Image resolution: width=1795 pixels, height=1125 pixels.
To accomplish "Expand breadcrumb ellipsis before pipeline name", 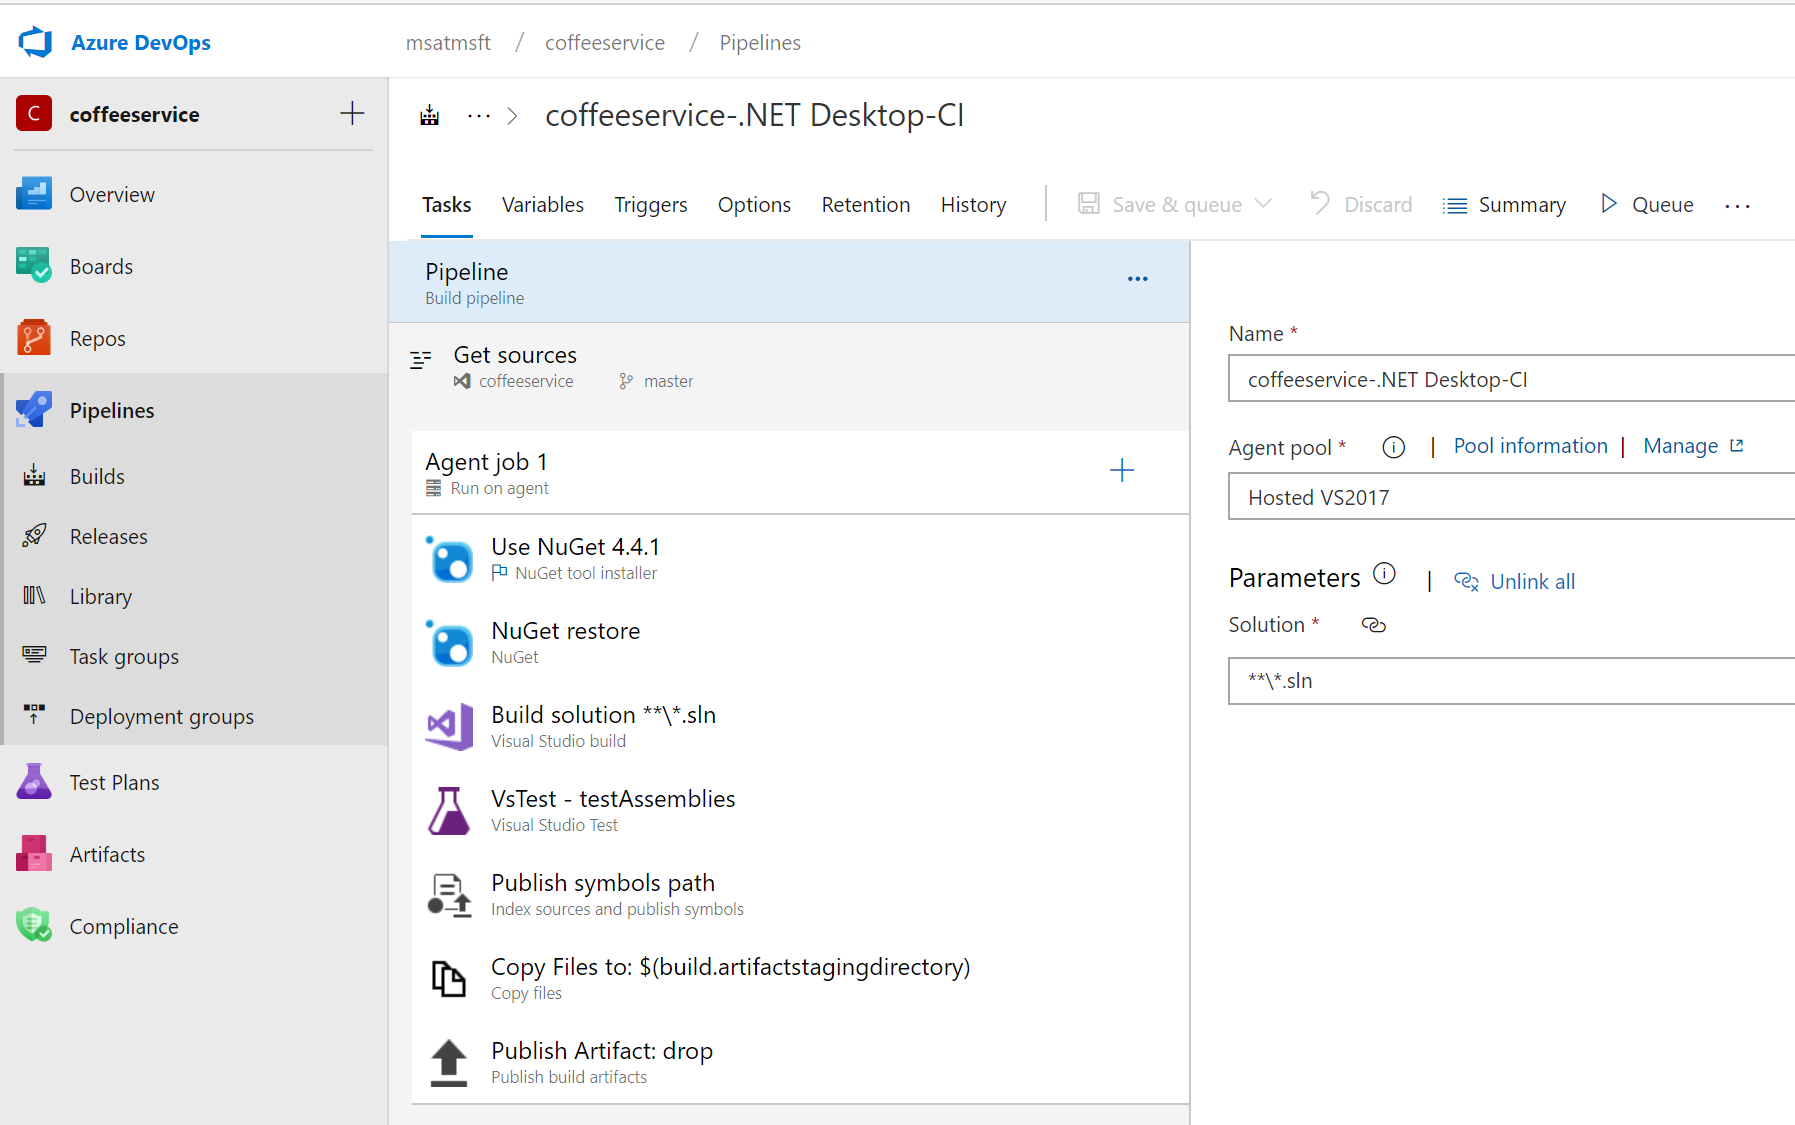I will (479, 116).
